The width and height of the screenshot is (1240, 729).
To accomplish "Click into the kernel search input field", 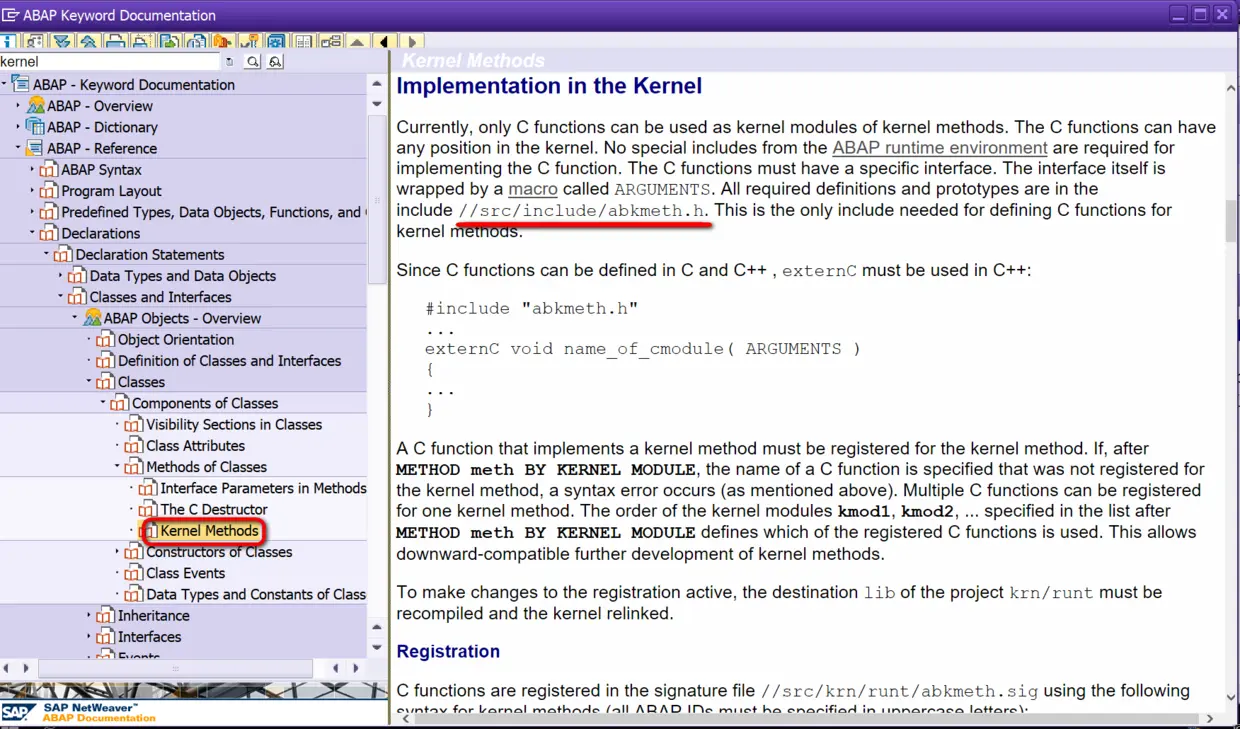I will click(x=110, y=62).
